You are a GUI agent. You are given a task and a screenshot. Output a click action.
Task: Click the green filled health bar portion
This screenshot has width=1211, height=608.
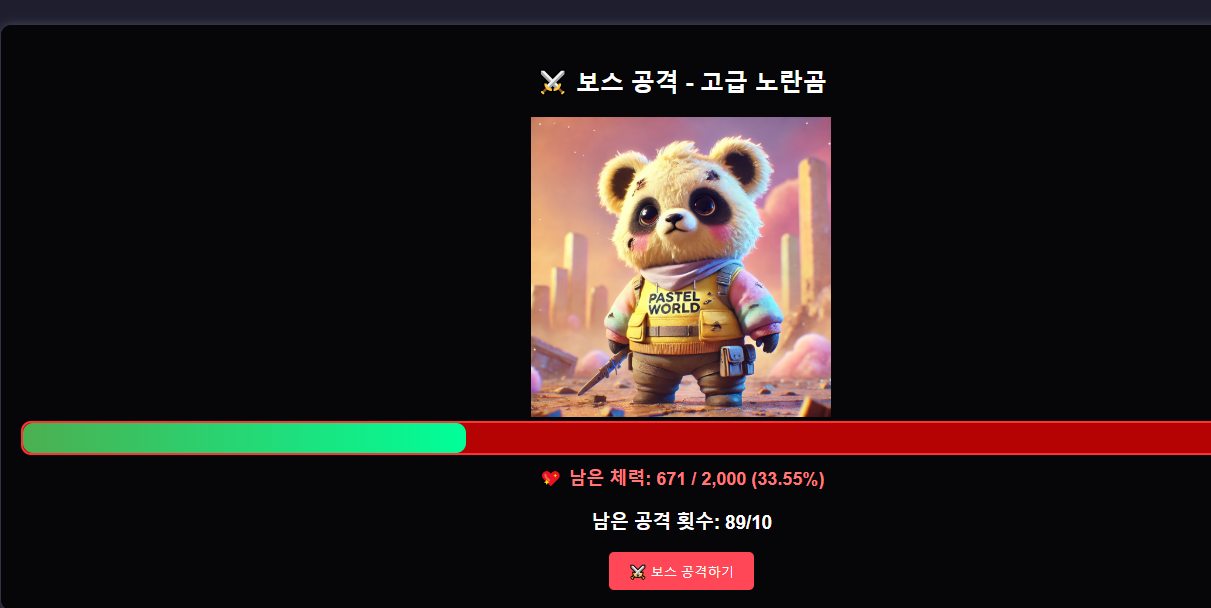coord(244,438)
